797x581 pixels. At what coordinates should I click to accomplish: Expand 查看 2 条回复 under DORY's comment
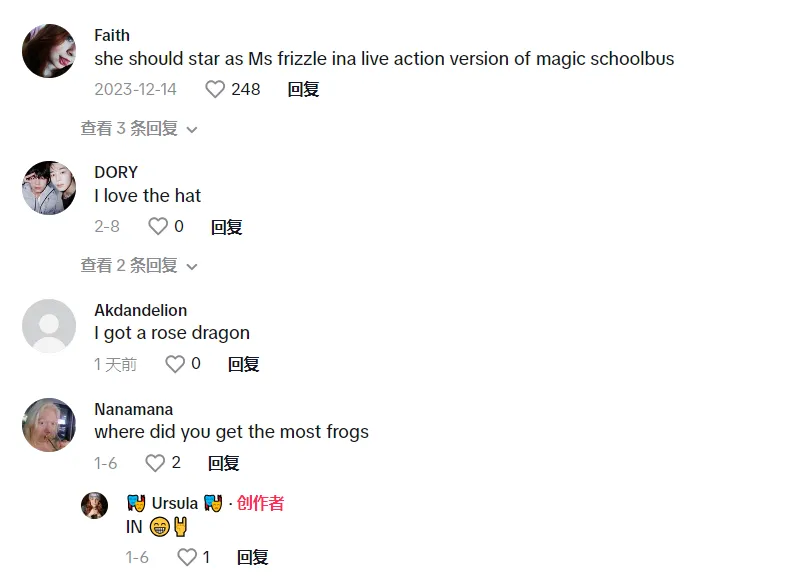tap(139, 266)
